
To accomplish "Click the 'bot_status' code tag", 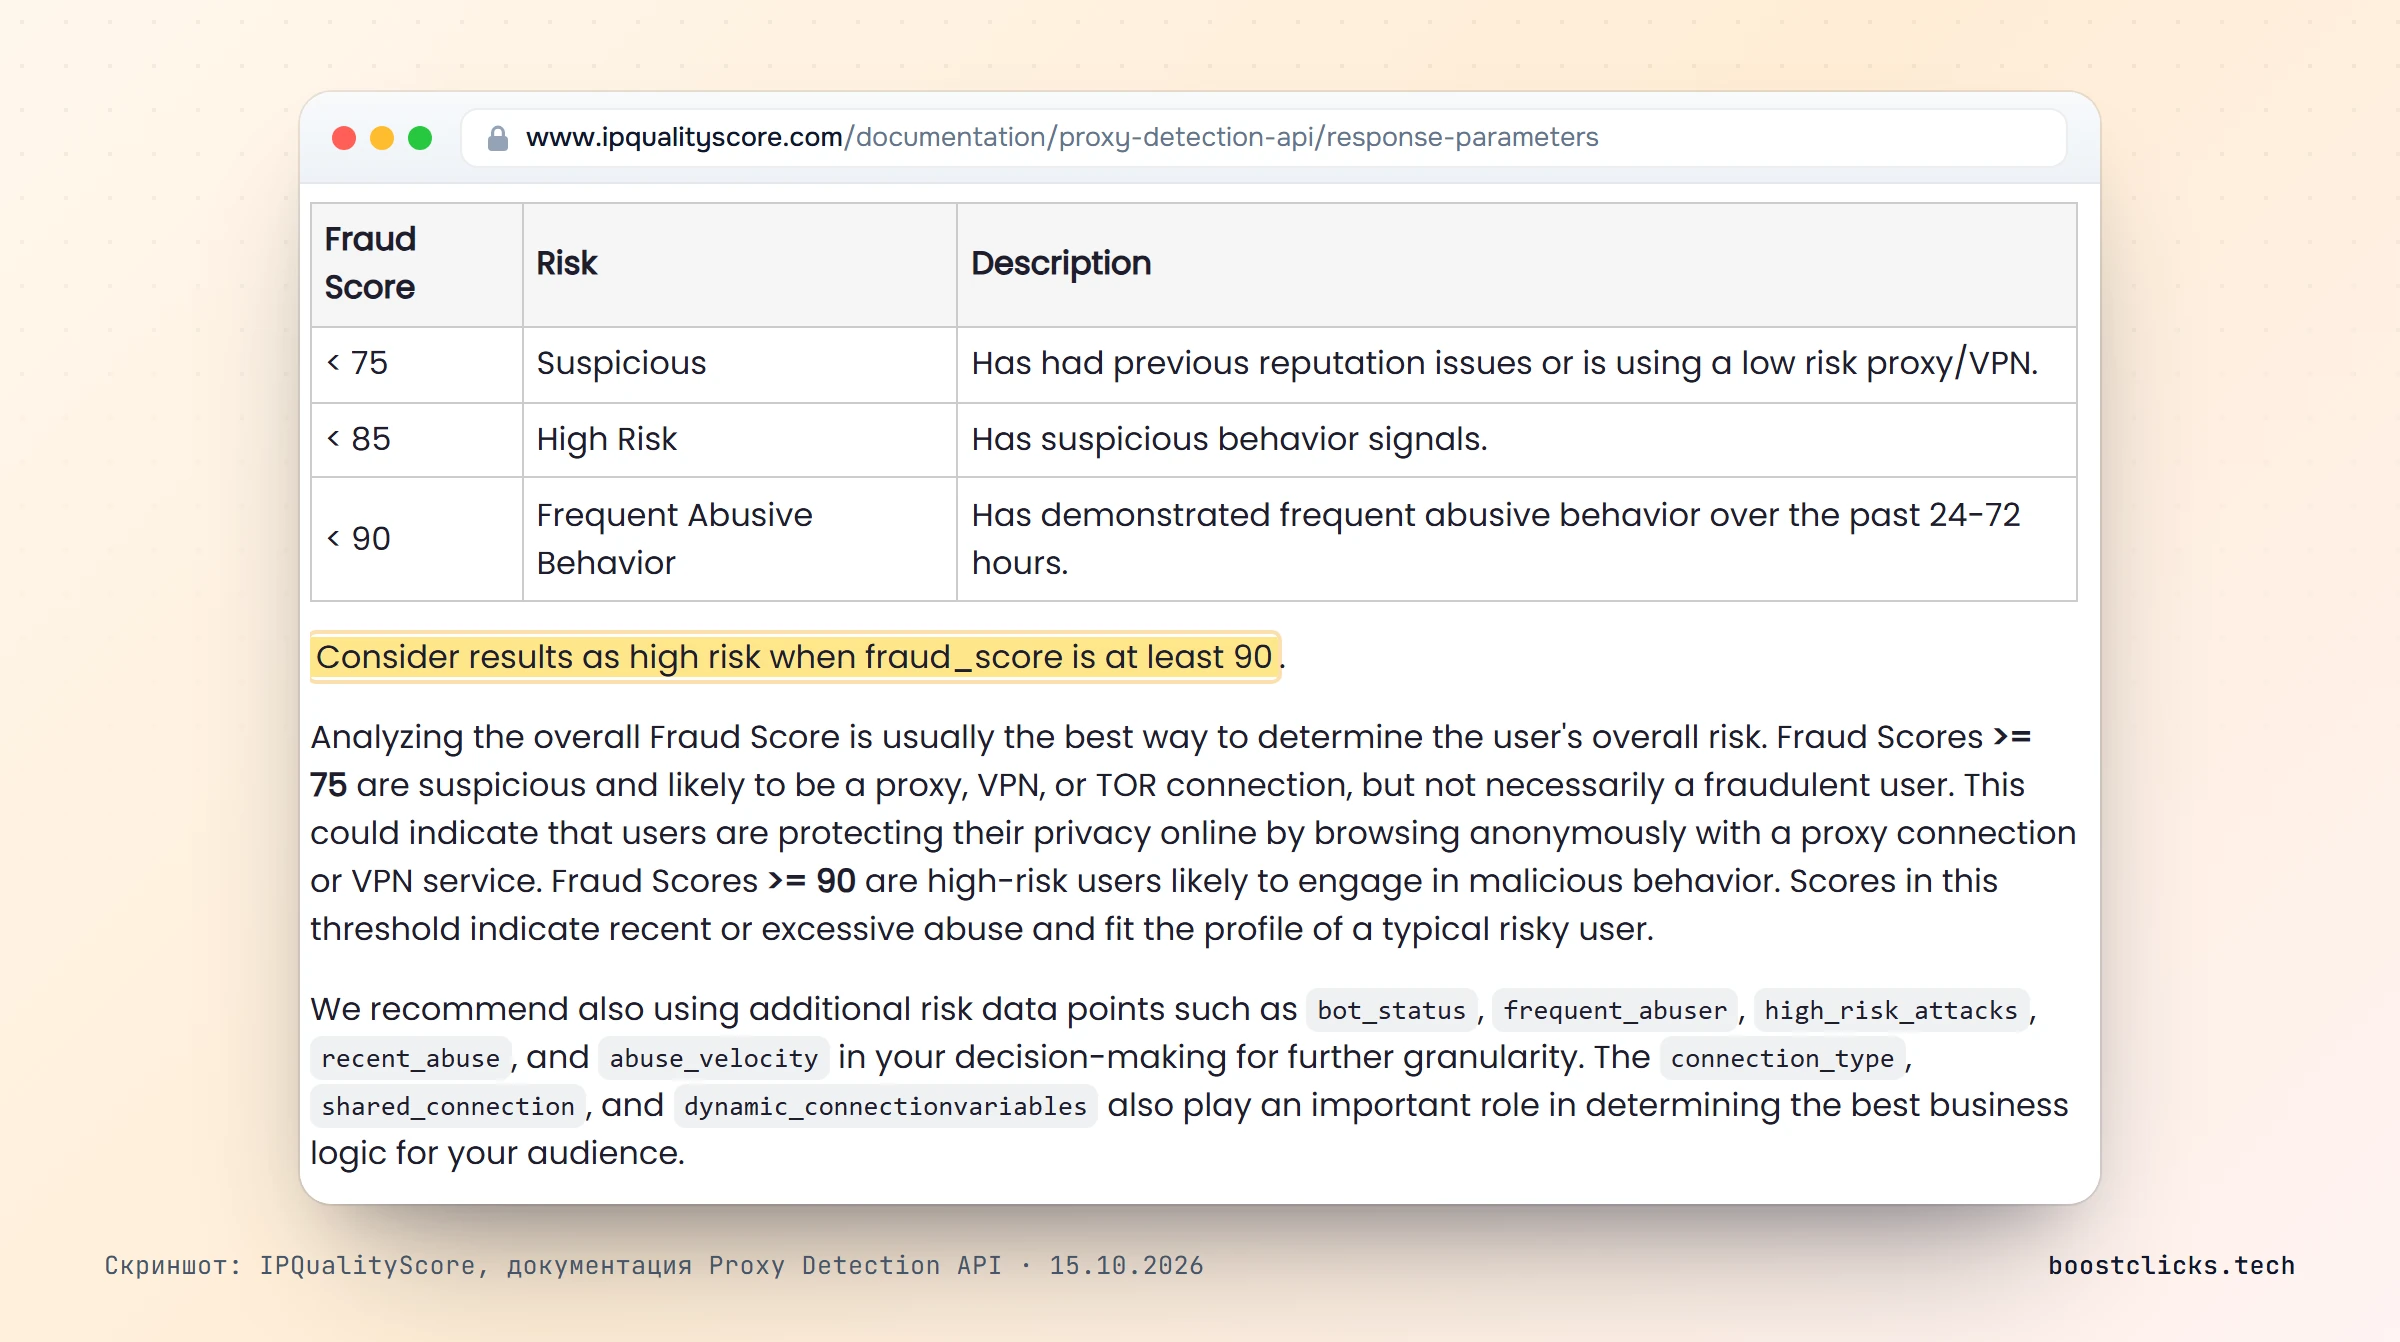I will pos(1391,1010).
